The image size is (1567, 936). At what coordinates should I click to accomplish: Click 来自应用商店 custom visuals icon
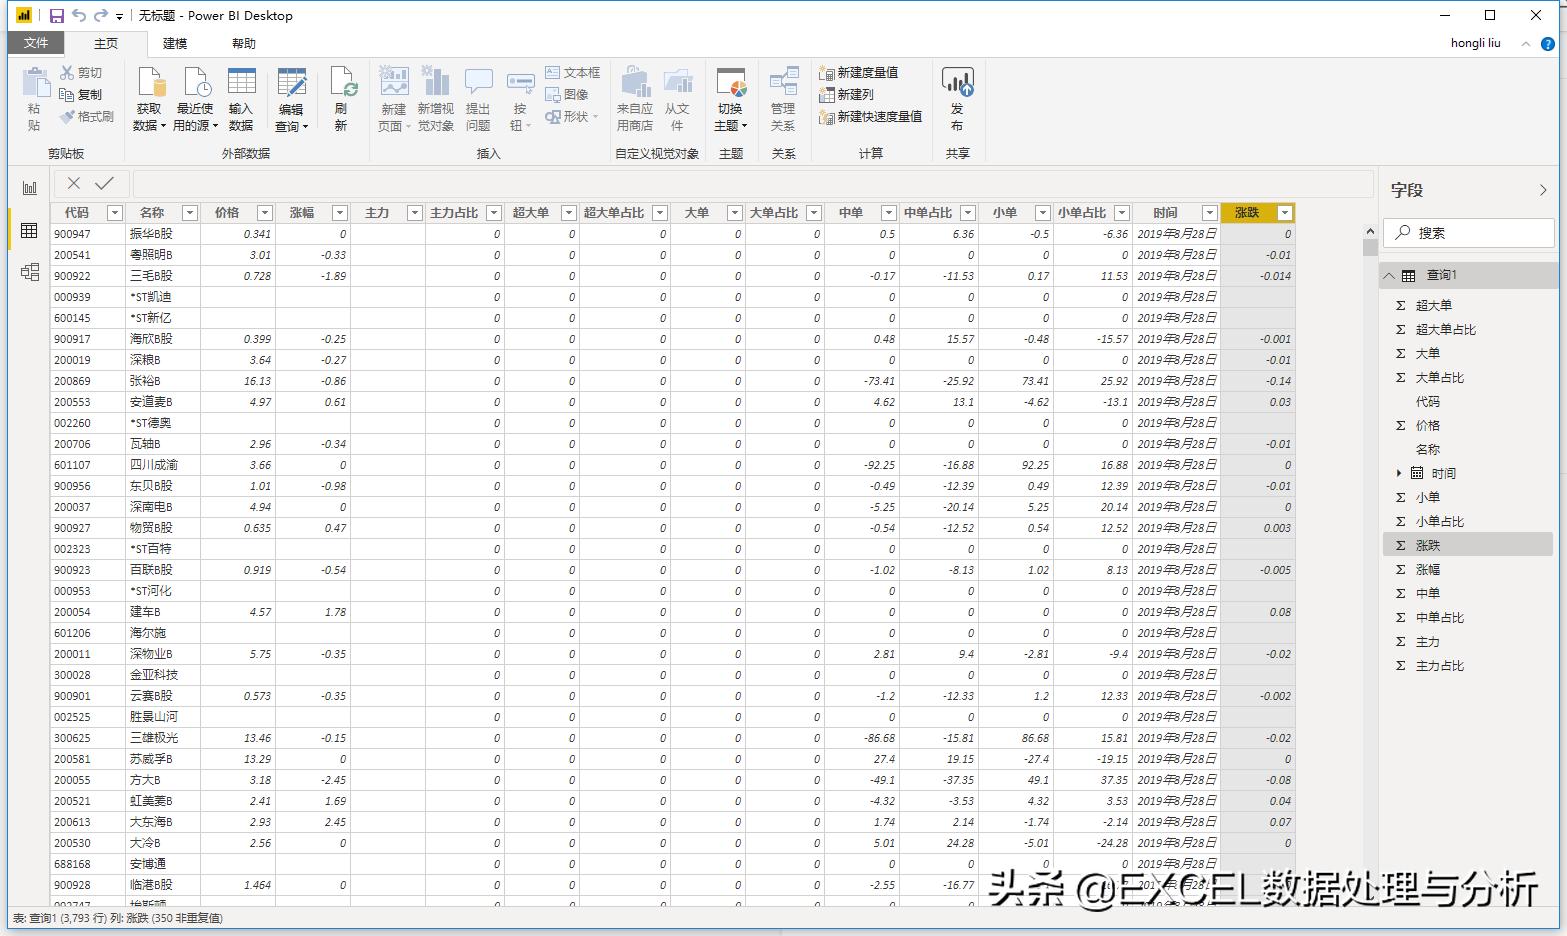(x=634, y=97)
